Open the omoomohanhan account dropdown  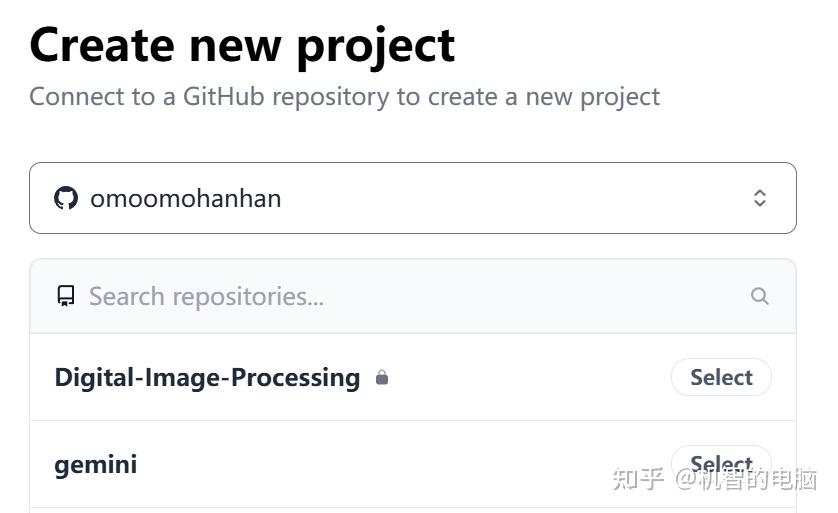[x=412, y=198]
